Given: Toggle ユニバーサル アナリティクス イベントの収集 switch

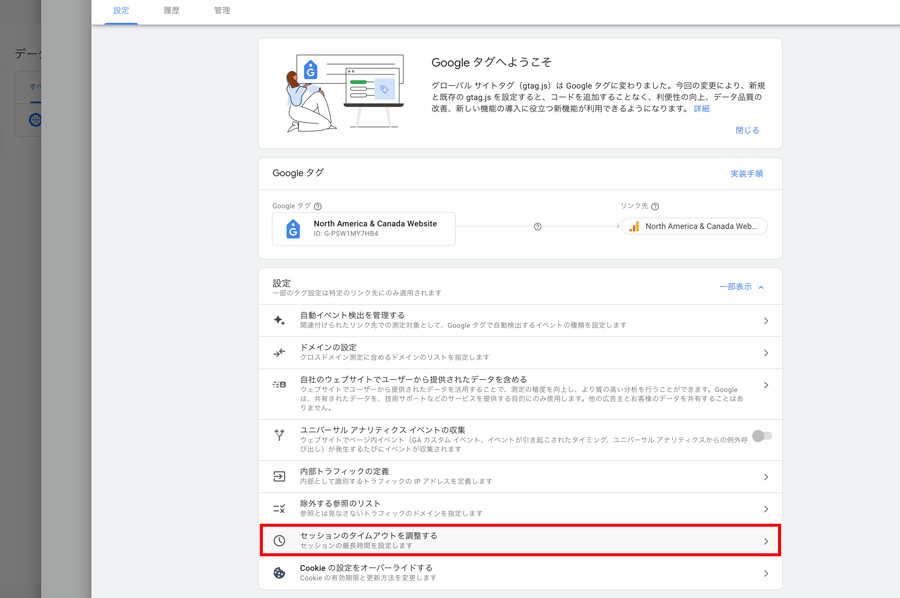Looking at the screenshot, I should [x=762, y=436].
